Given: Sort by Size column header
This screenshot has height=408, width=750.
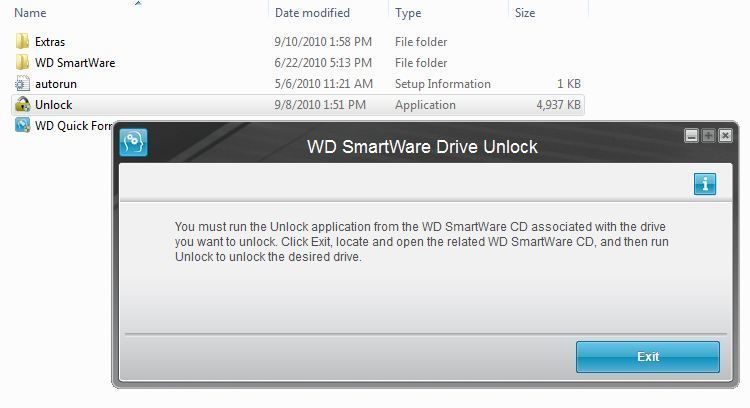Looking at the screenshot, I should point(525,13).
